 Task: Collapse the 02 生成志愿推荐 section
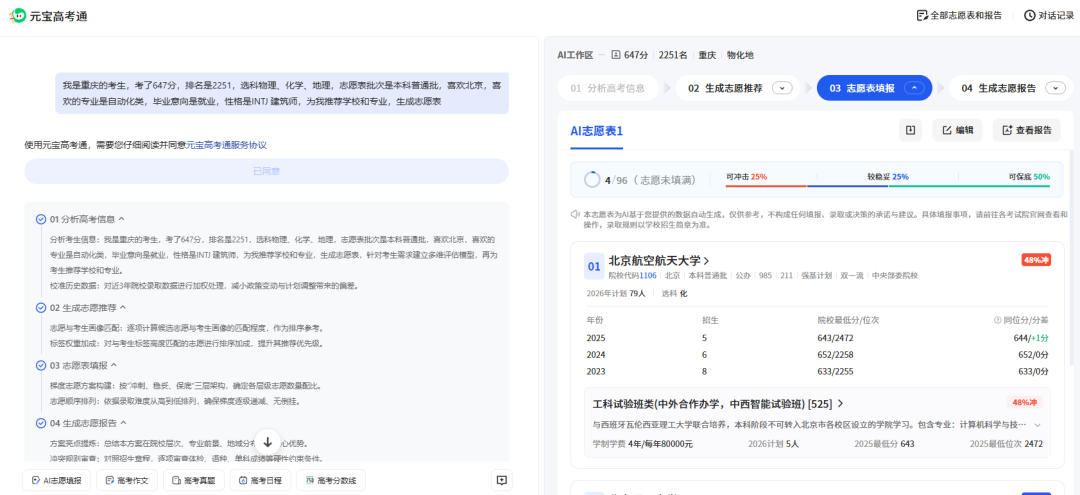tap(123, 308)
